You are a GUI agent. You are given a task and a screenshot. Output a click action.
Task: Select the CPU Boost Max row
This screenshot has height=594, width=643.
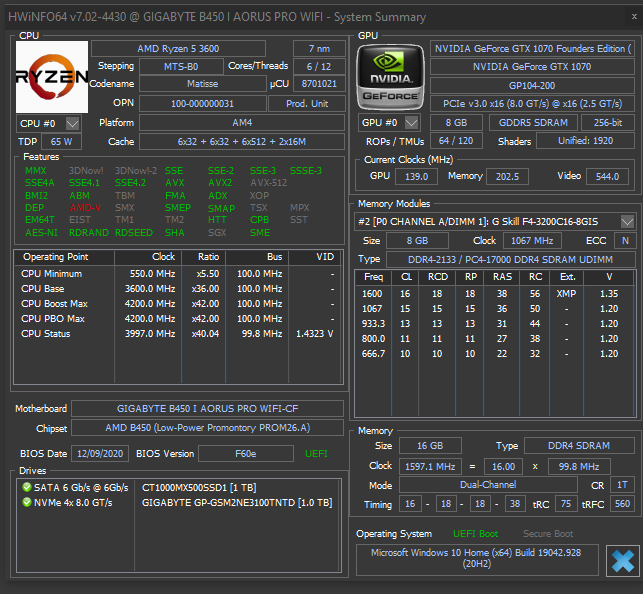tap(178, 304)
